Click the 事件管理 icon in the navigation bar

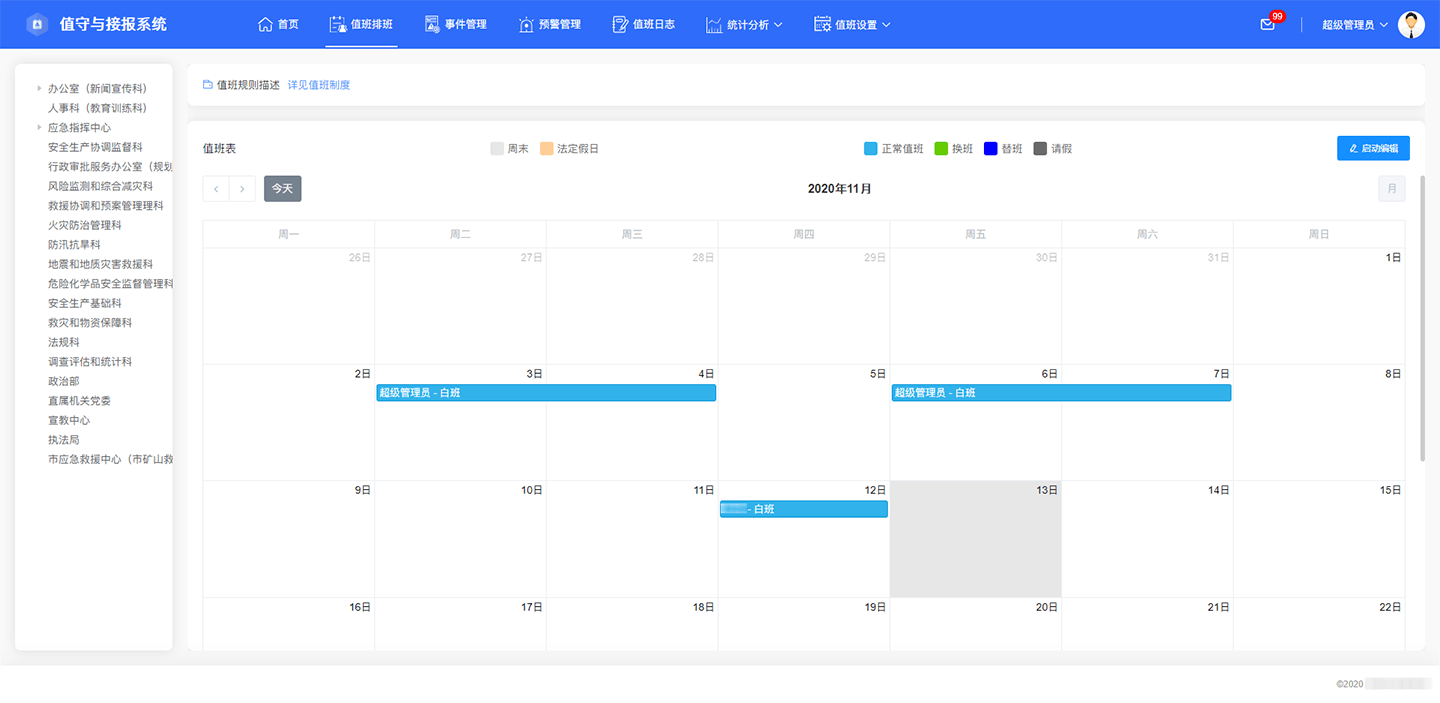pos(432,24)
